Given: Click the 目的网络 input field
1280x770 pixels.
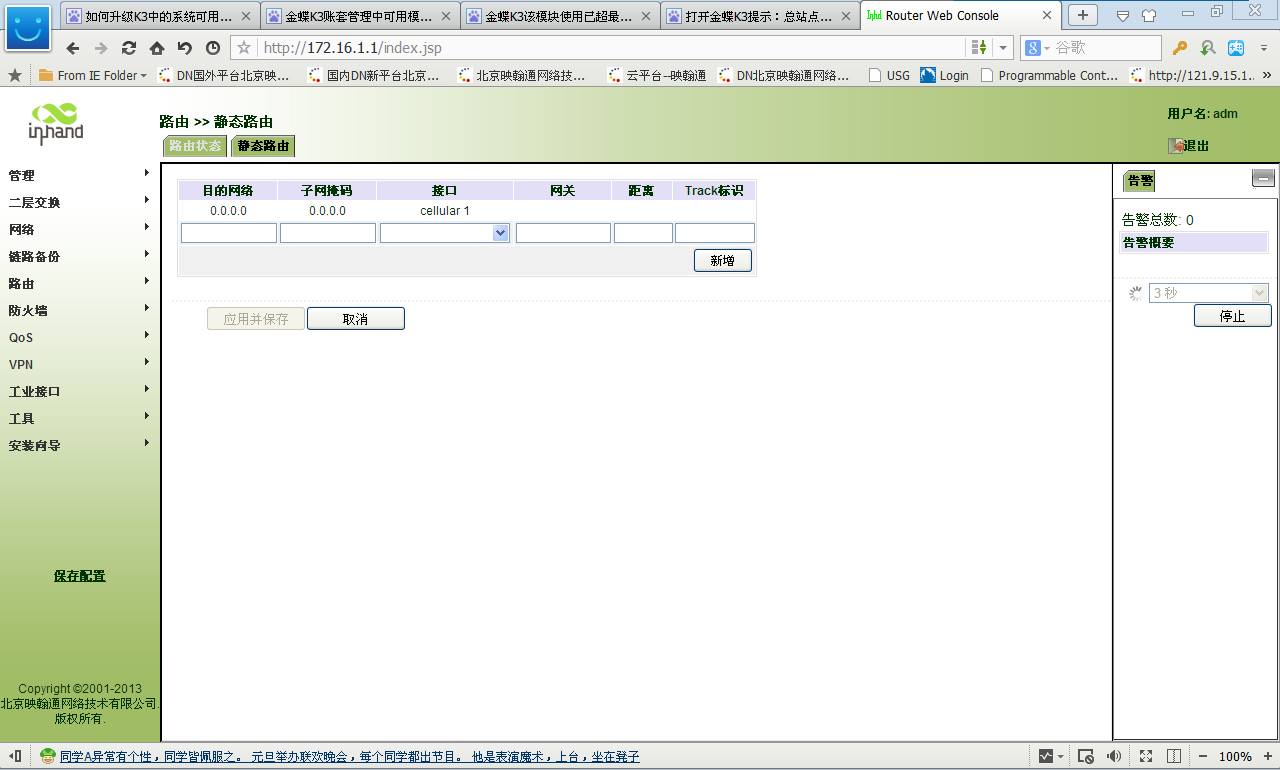Looking at the screenshot, I should [228, 233].
